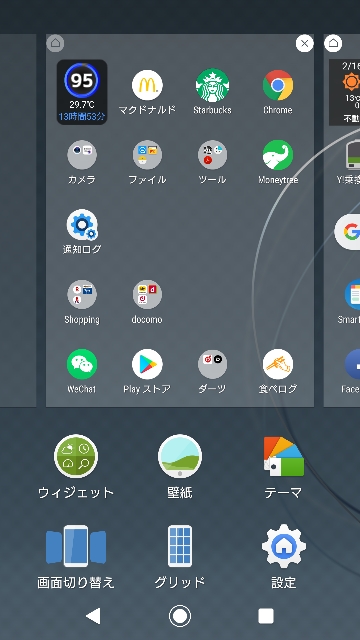Launch the Moneytree app
The height and width of the screenshot is (640, 360).
tap(278, 155)
